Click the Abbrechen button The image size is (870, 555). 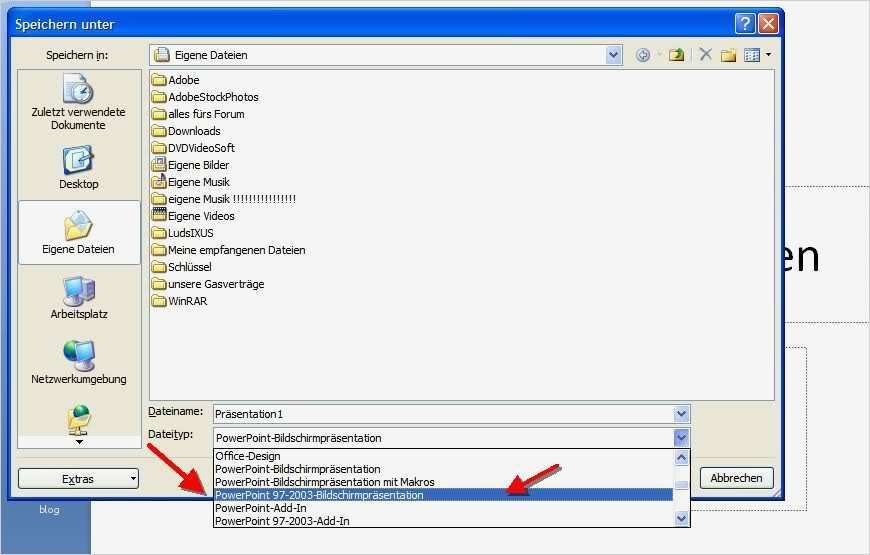pyautogui.click(x=736, y=478)
